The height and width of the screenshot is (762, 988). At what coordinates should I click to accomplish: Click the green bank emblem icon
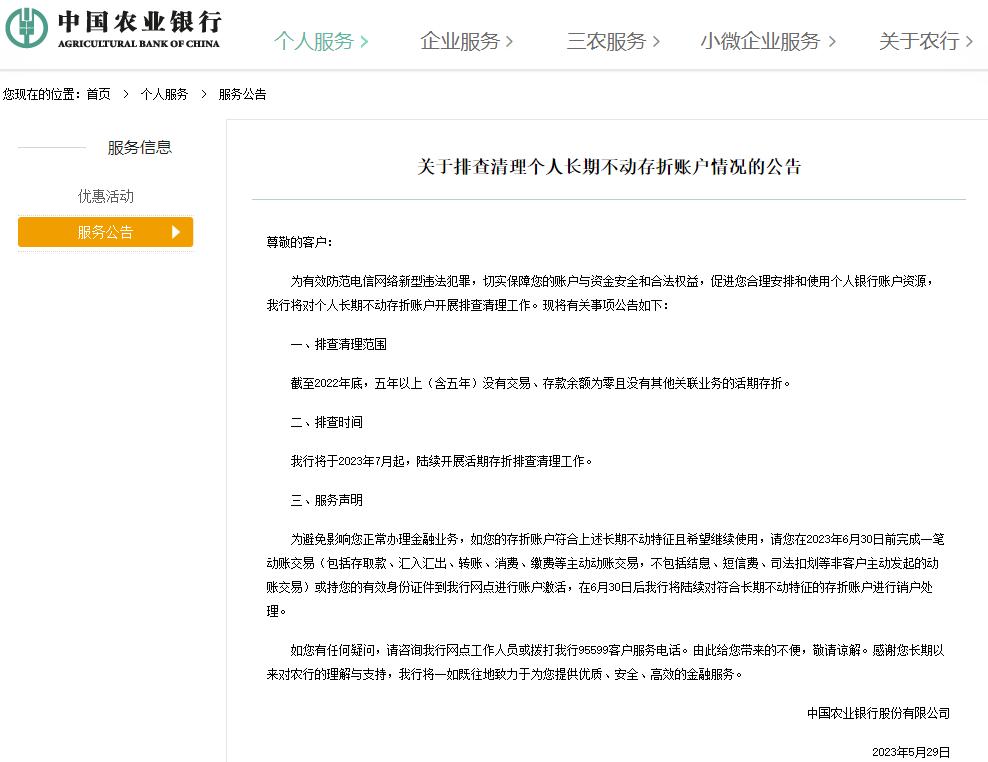tap(27, 30)
